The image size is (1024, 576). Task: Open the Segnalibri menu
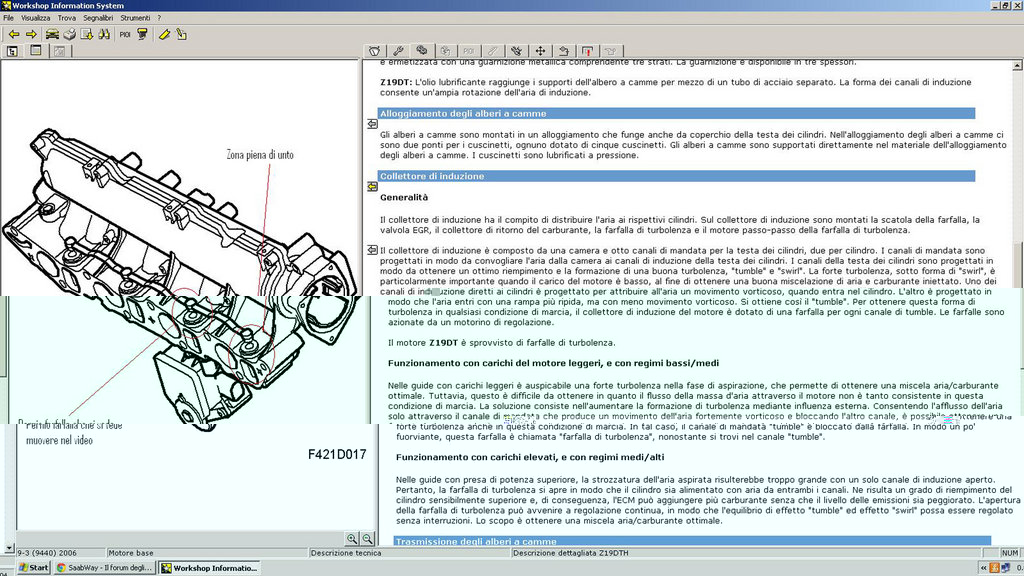coord(98,18)
